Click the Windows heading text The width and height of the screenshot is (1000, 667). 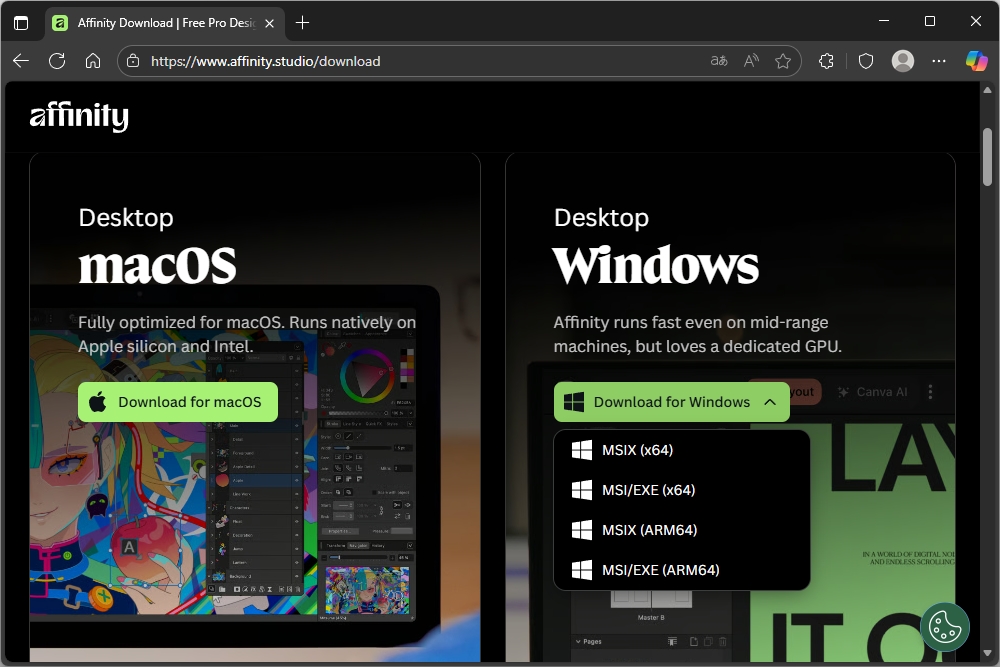tap(656, 265)
